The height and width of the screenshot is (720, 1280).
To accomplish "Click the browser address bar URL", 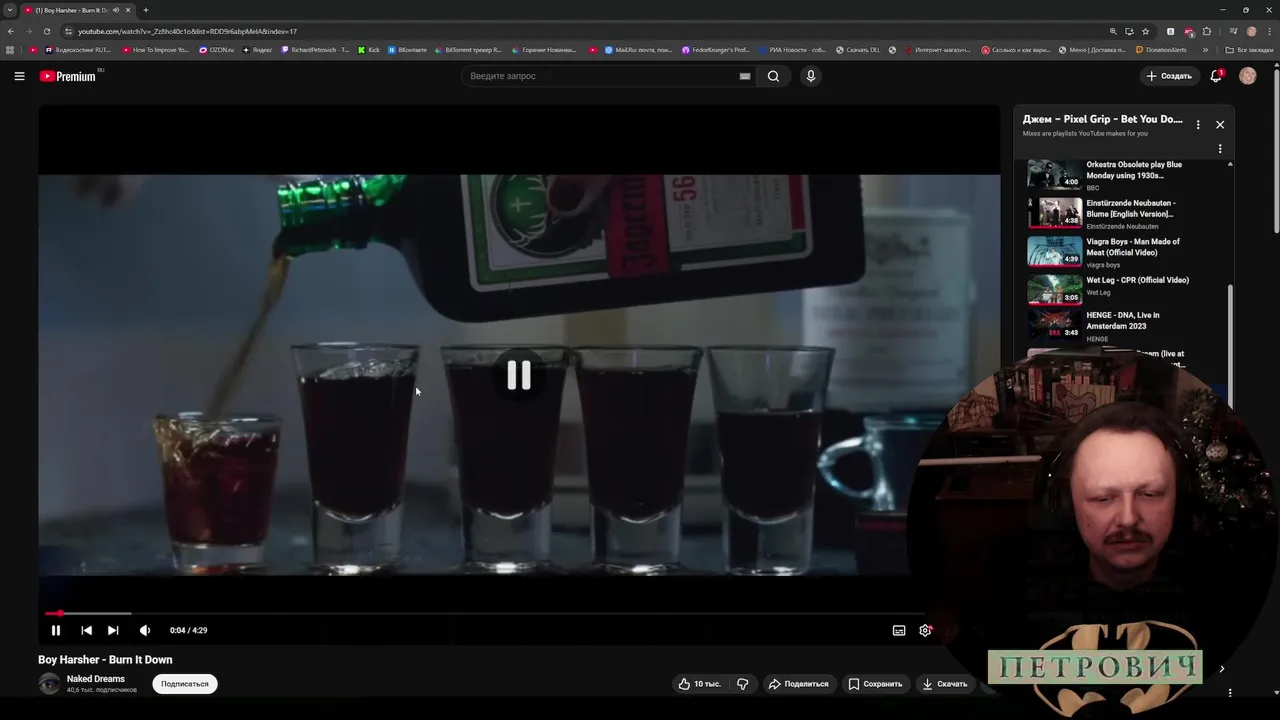I will [x=188, y=31].
